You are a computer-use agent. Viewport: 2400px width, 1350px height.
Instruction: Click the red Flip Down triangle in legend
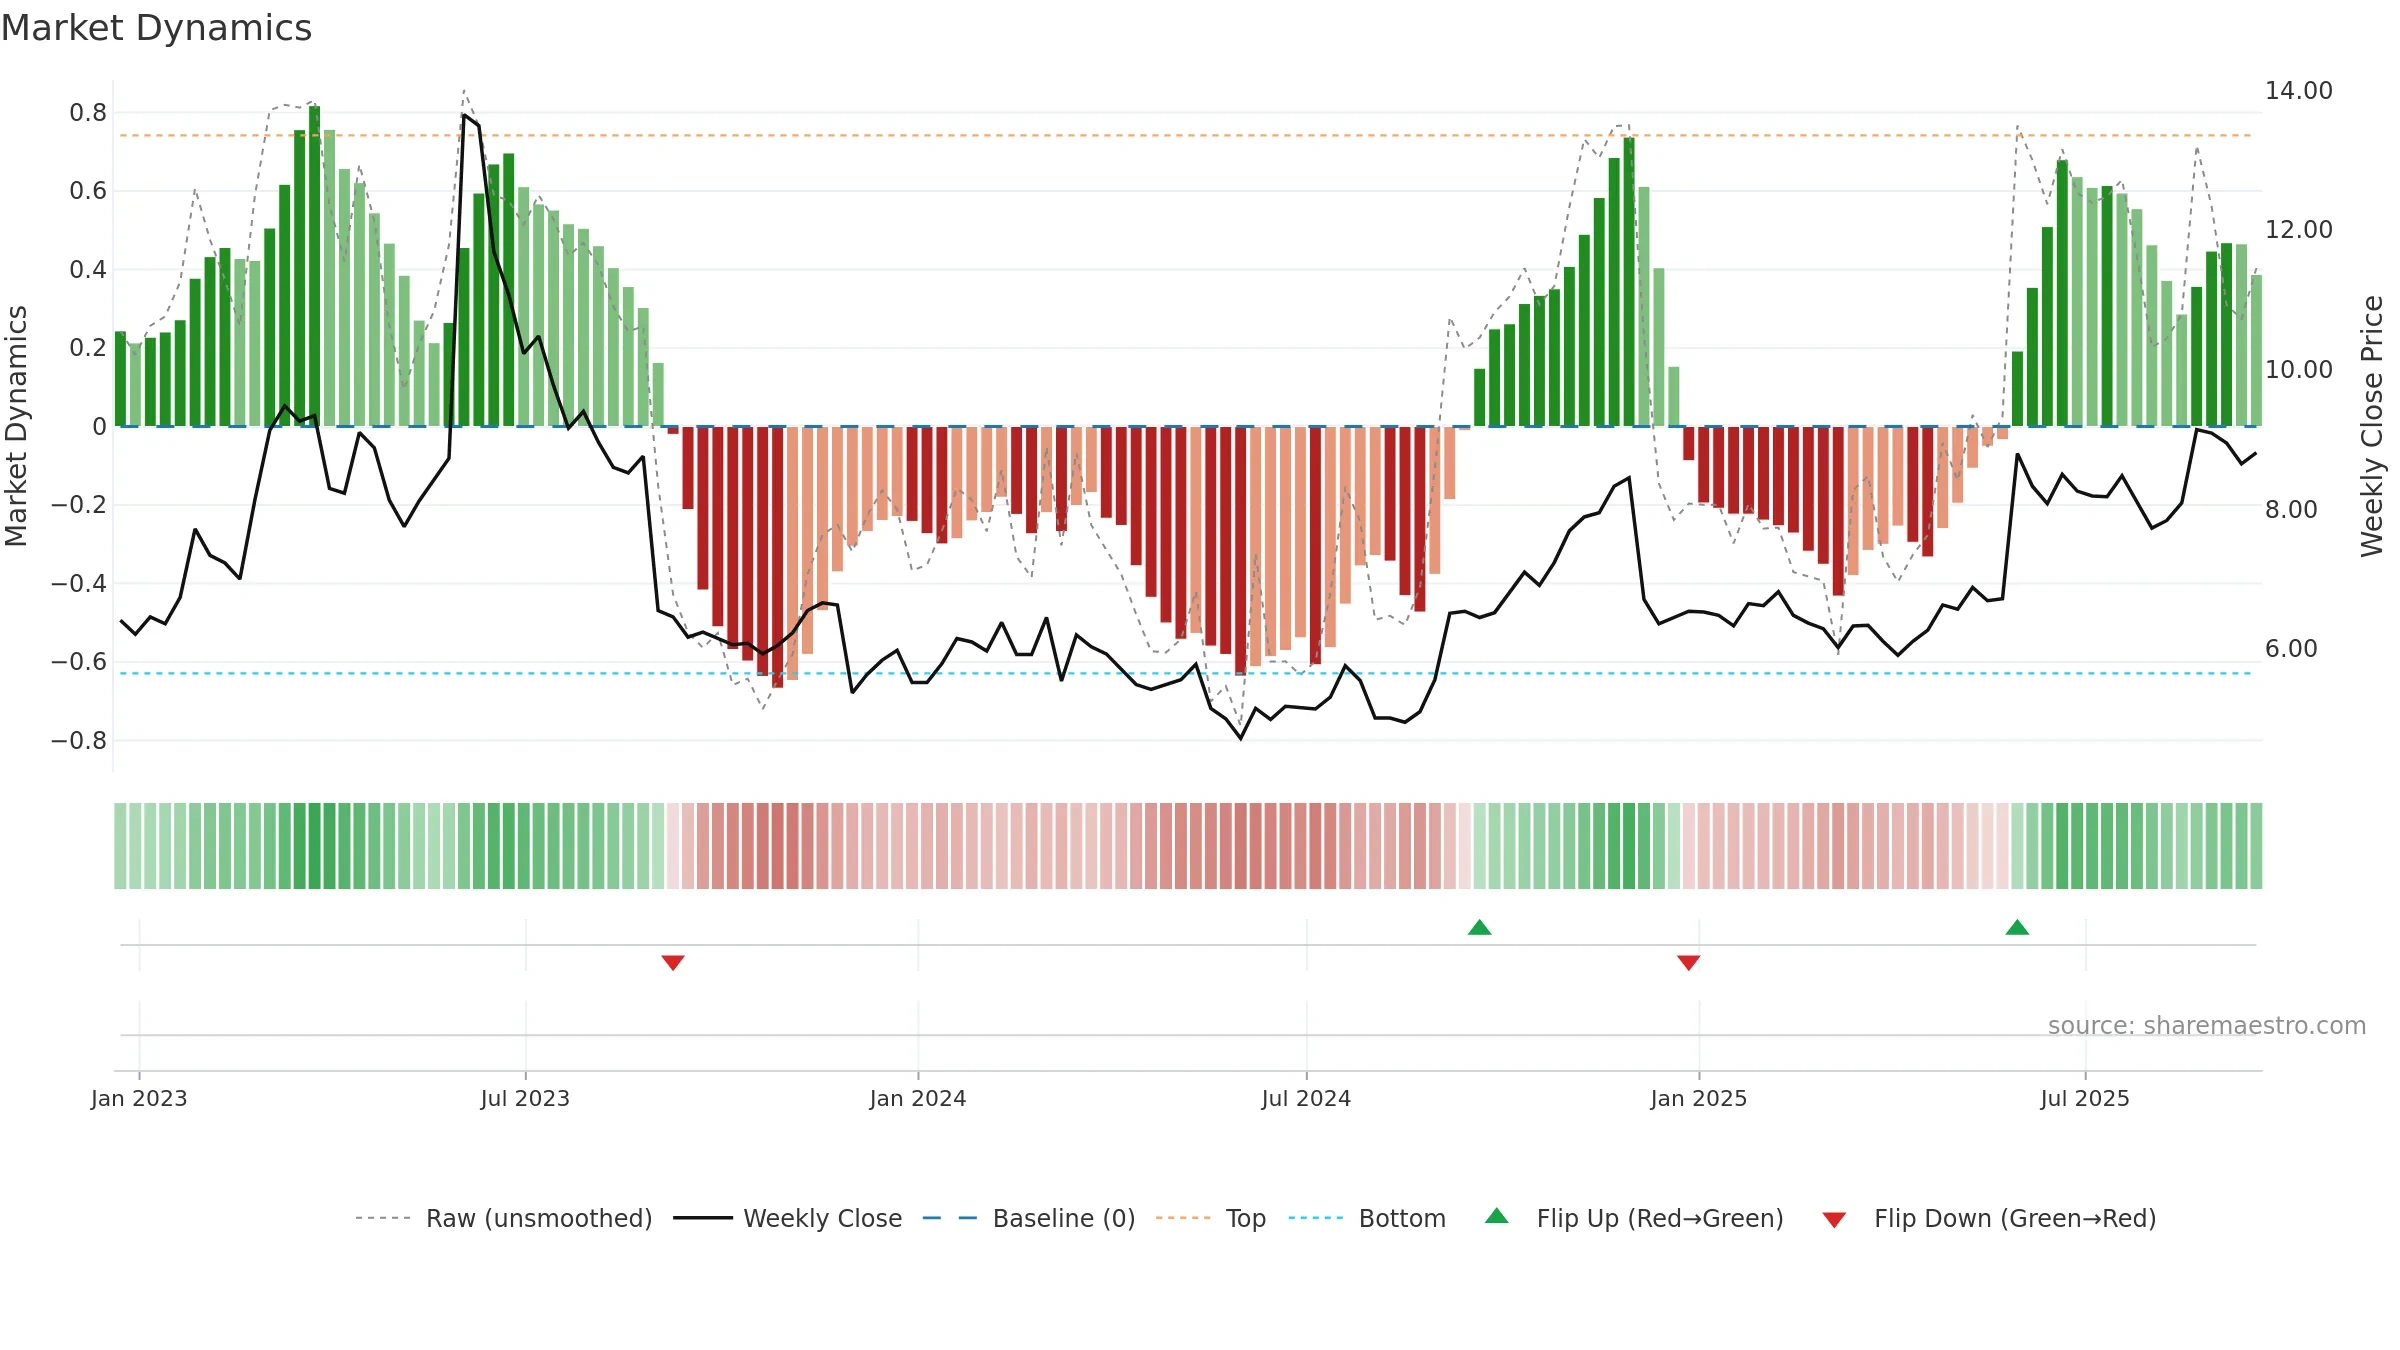tap(1834, 1220)
